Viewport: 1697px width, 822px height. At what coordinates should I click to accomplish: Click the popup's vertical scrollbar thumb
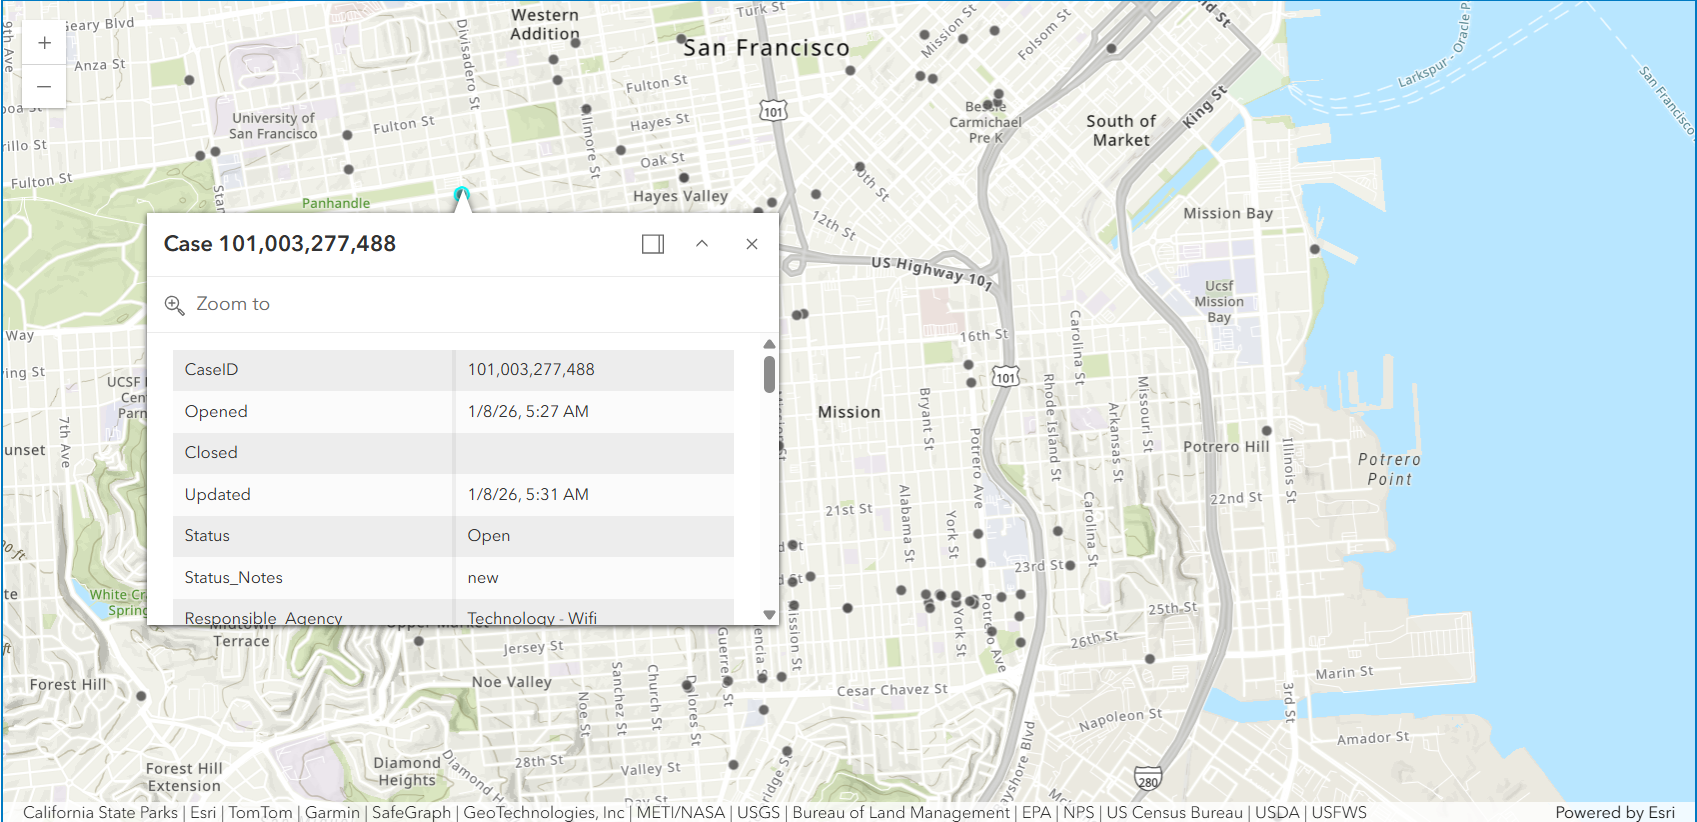(769, 375)
